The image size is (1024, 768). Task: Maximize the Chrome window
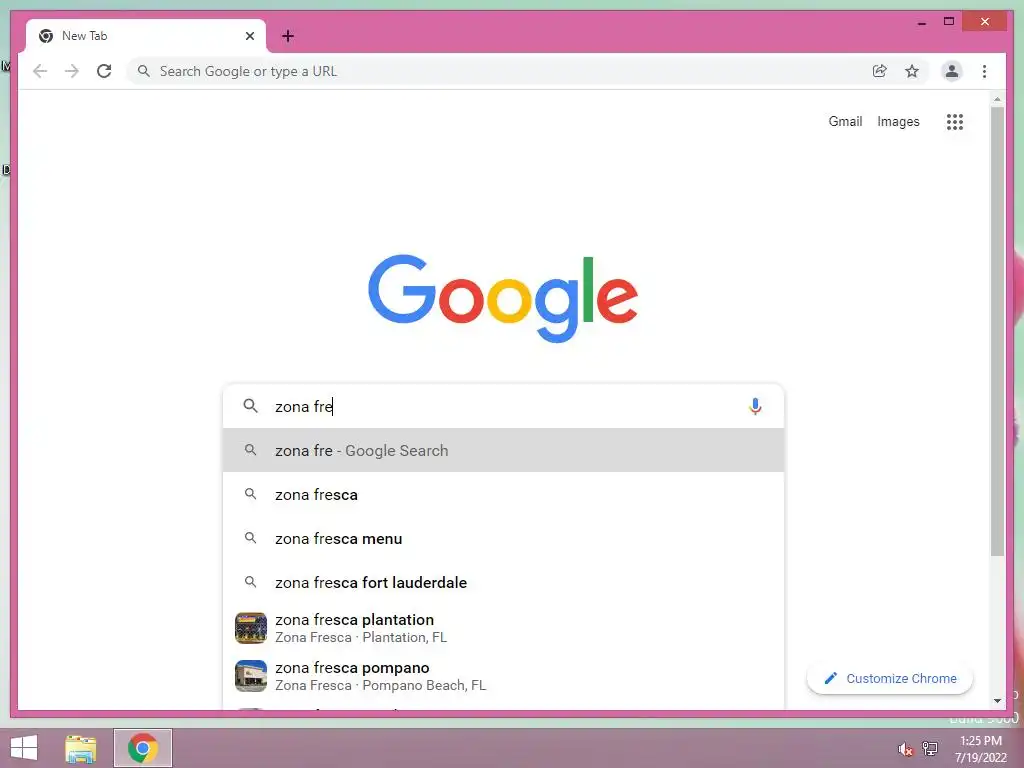tap(949, 22)
